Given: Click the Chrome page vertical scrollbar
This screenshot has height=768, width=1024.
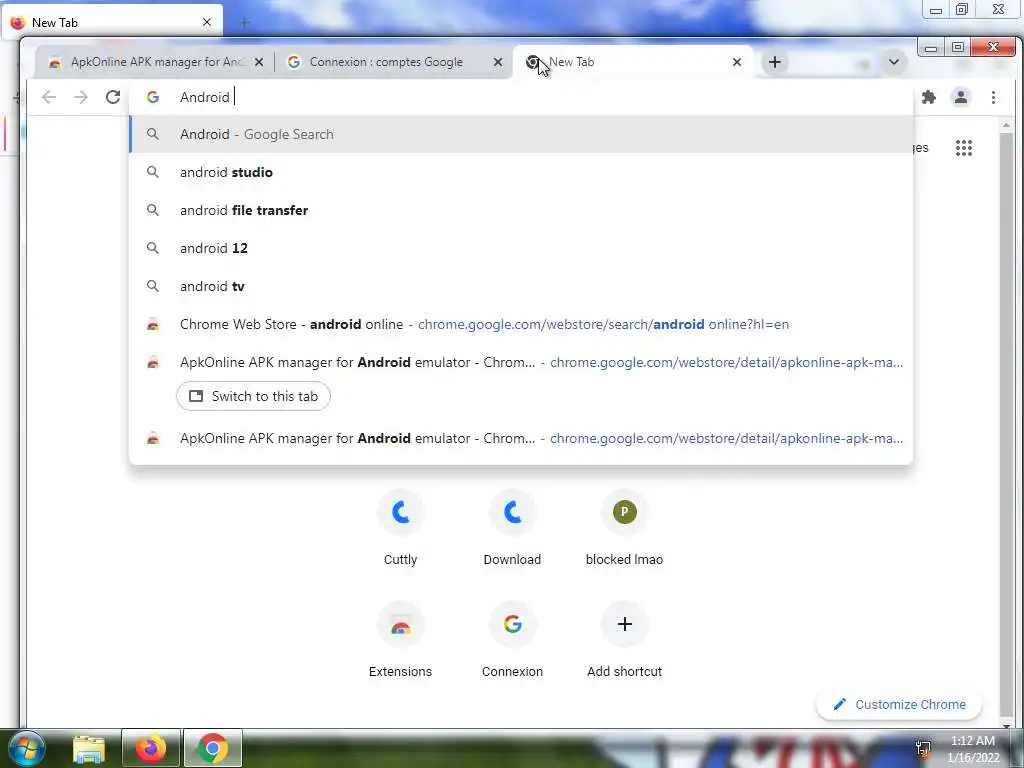Looking at the screenshot, I should [1006, 424].
